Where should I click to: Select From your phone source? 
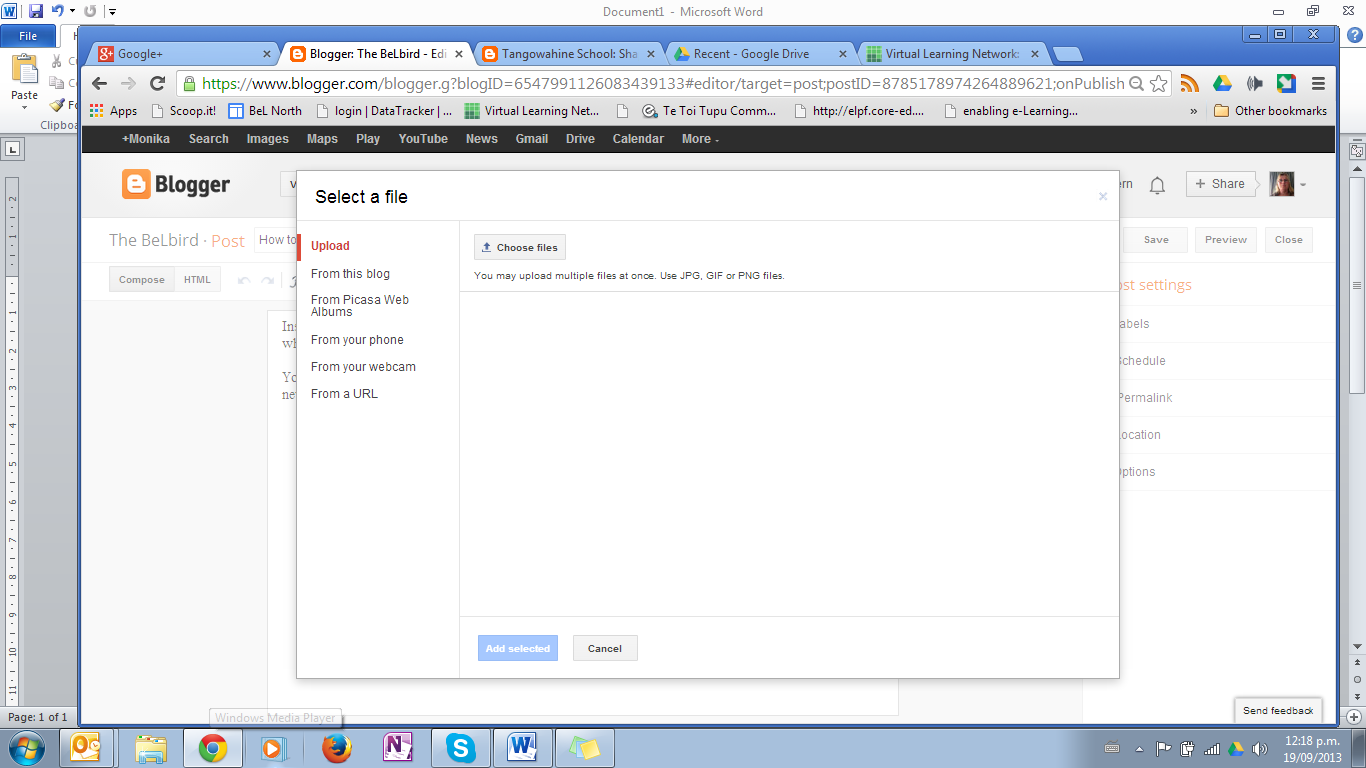357,340
